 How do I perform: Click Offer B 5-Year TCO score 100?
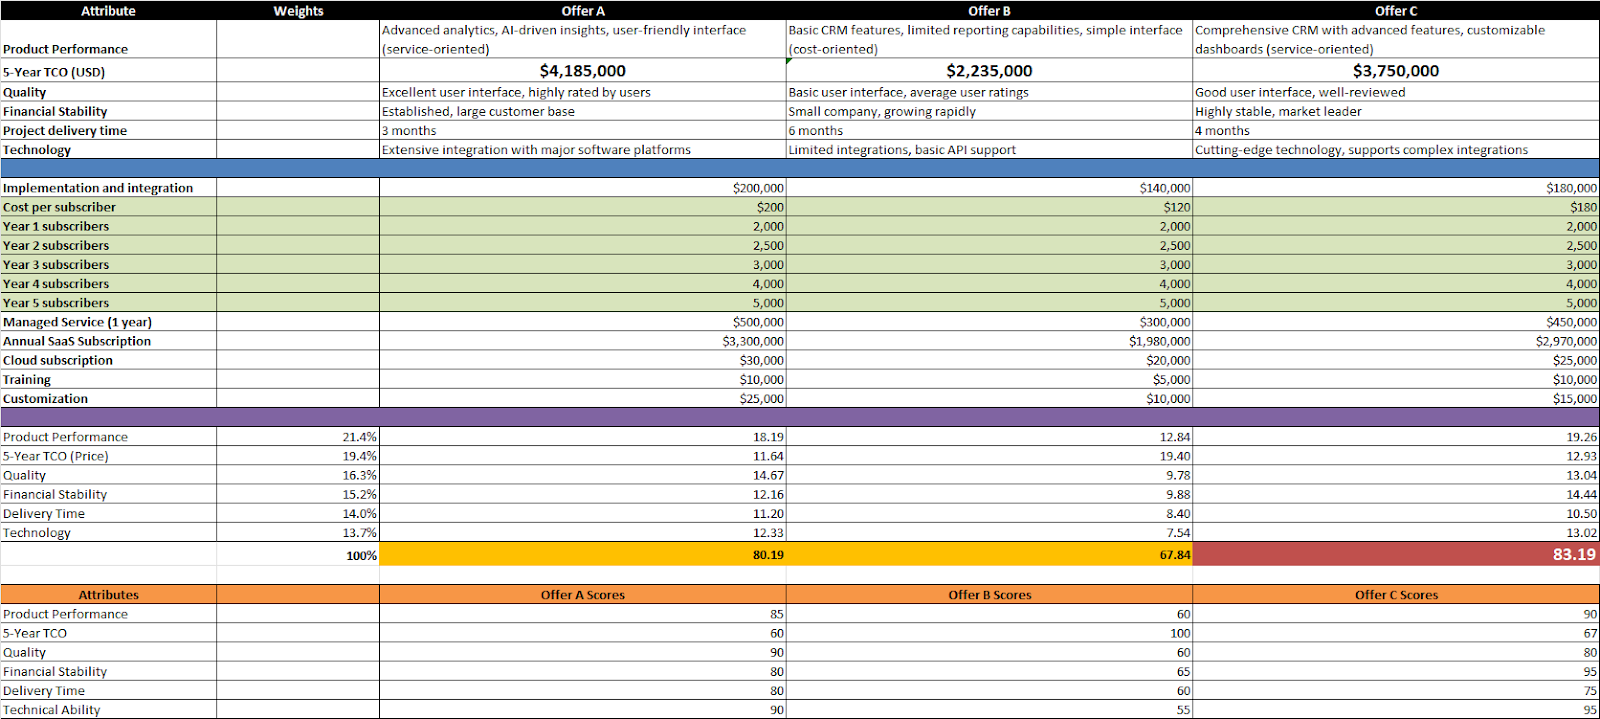pyautogui.click(x=989, y=633)
